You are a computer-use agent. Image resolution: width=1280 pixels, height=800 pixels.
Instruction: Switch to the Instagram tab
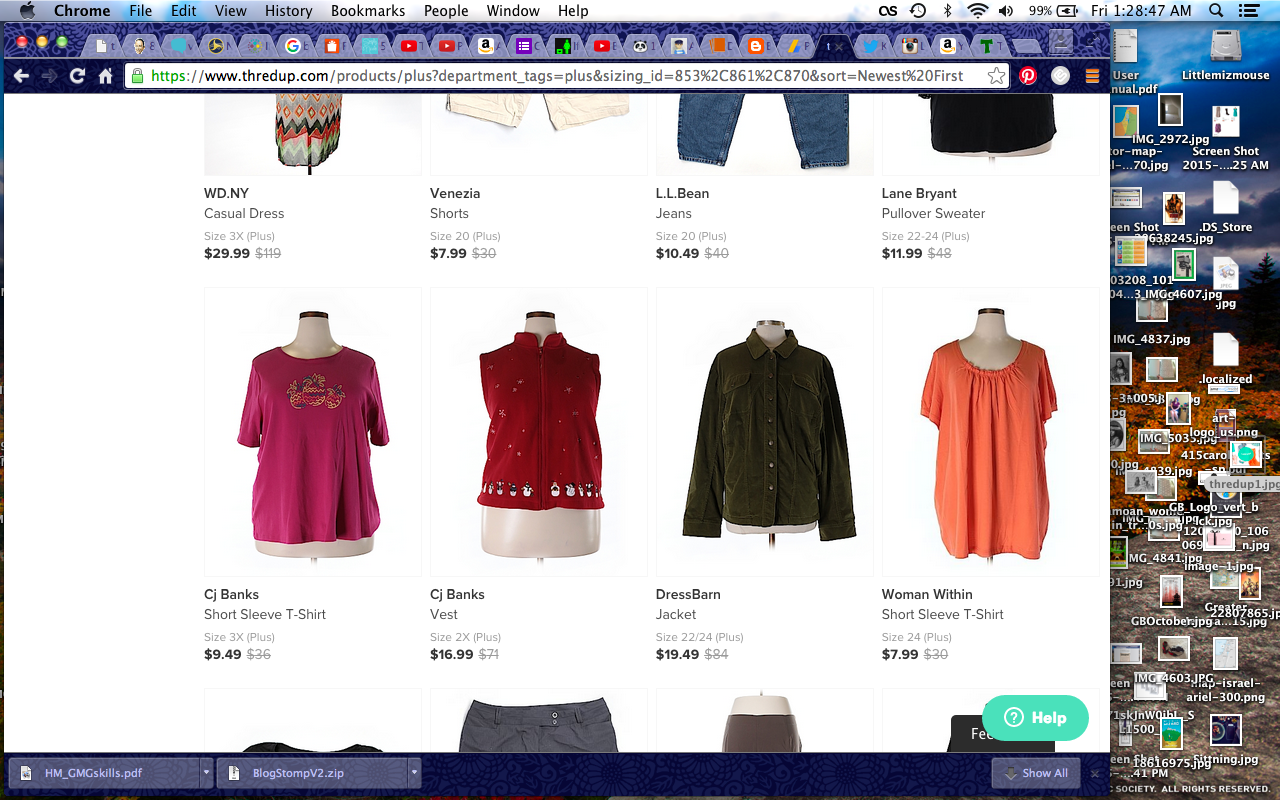point(910,45)
